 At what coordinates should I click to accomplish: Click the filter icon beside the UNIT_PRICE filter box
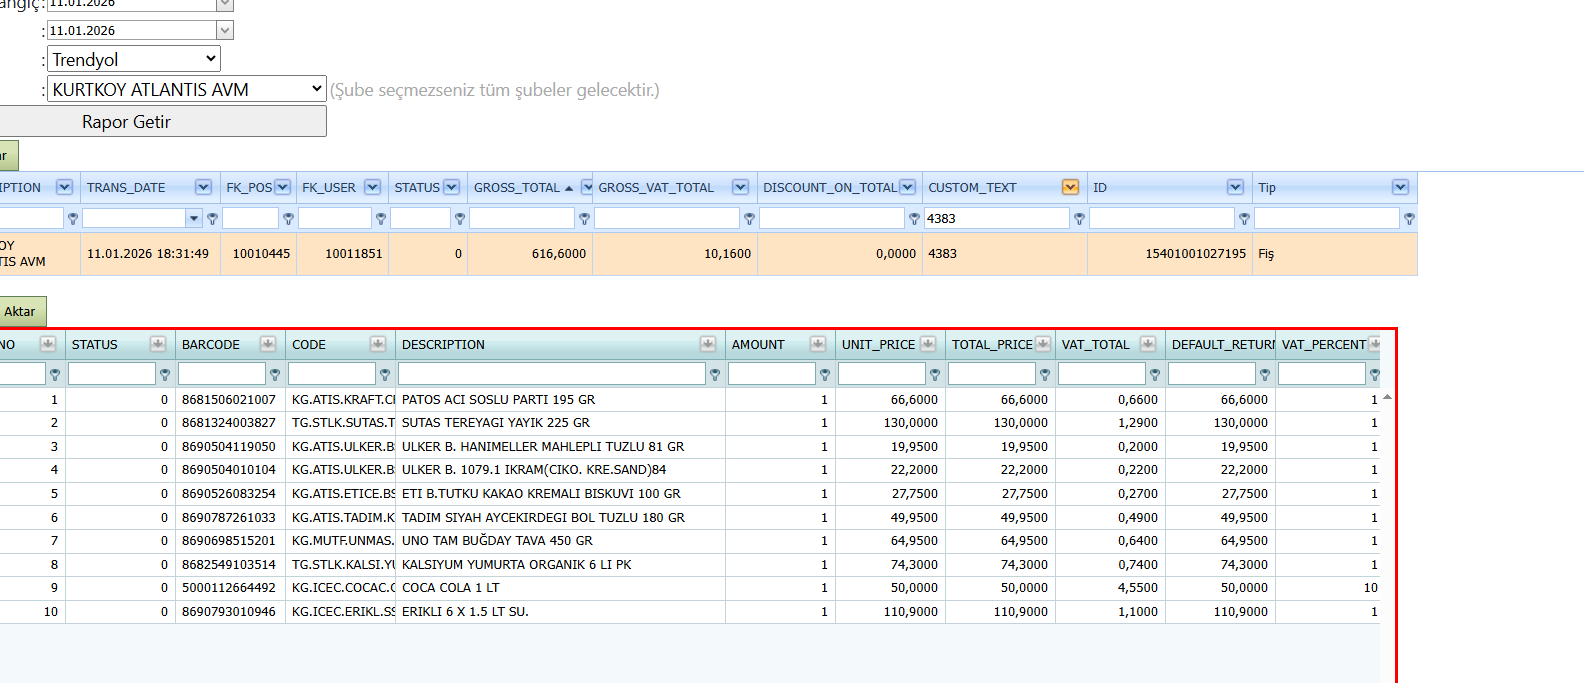[x=935, y=374]
